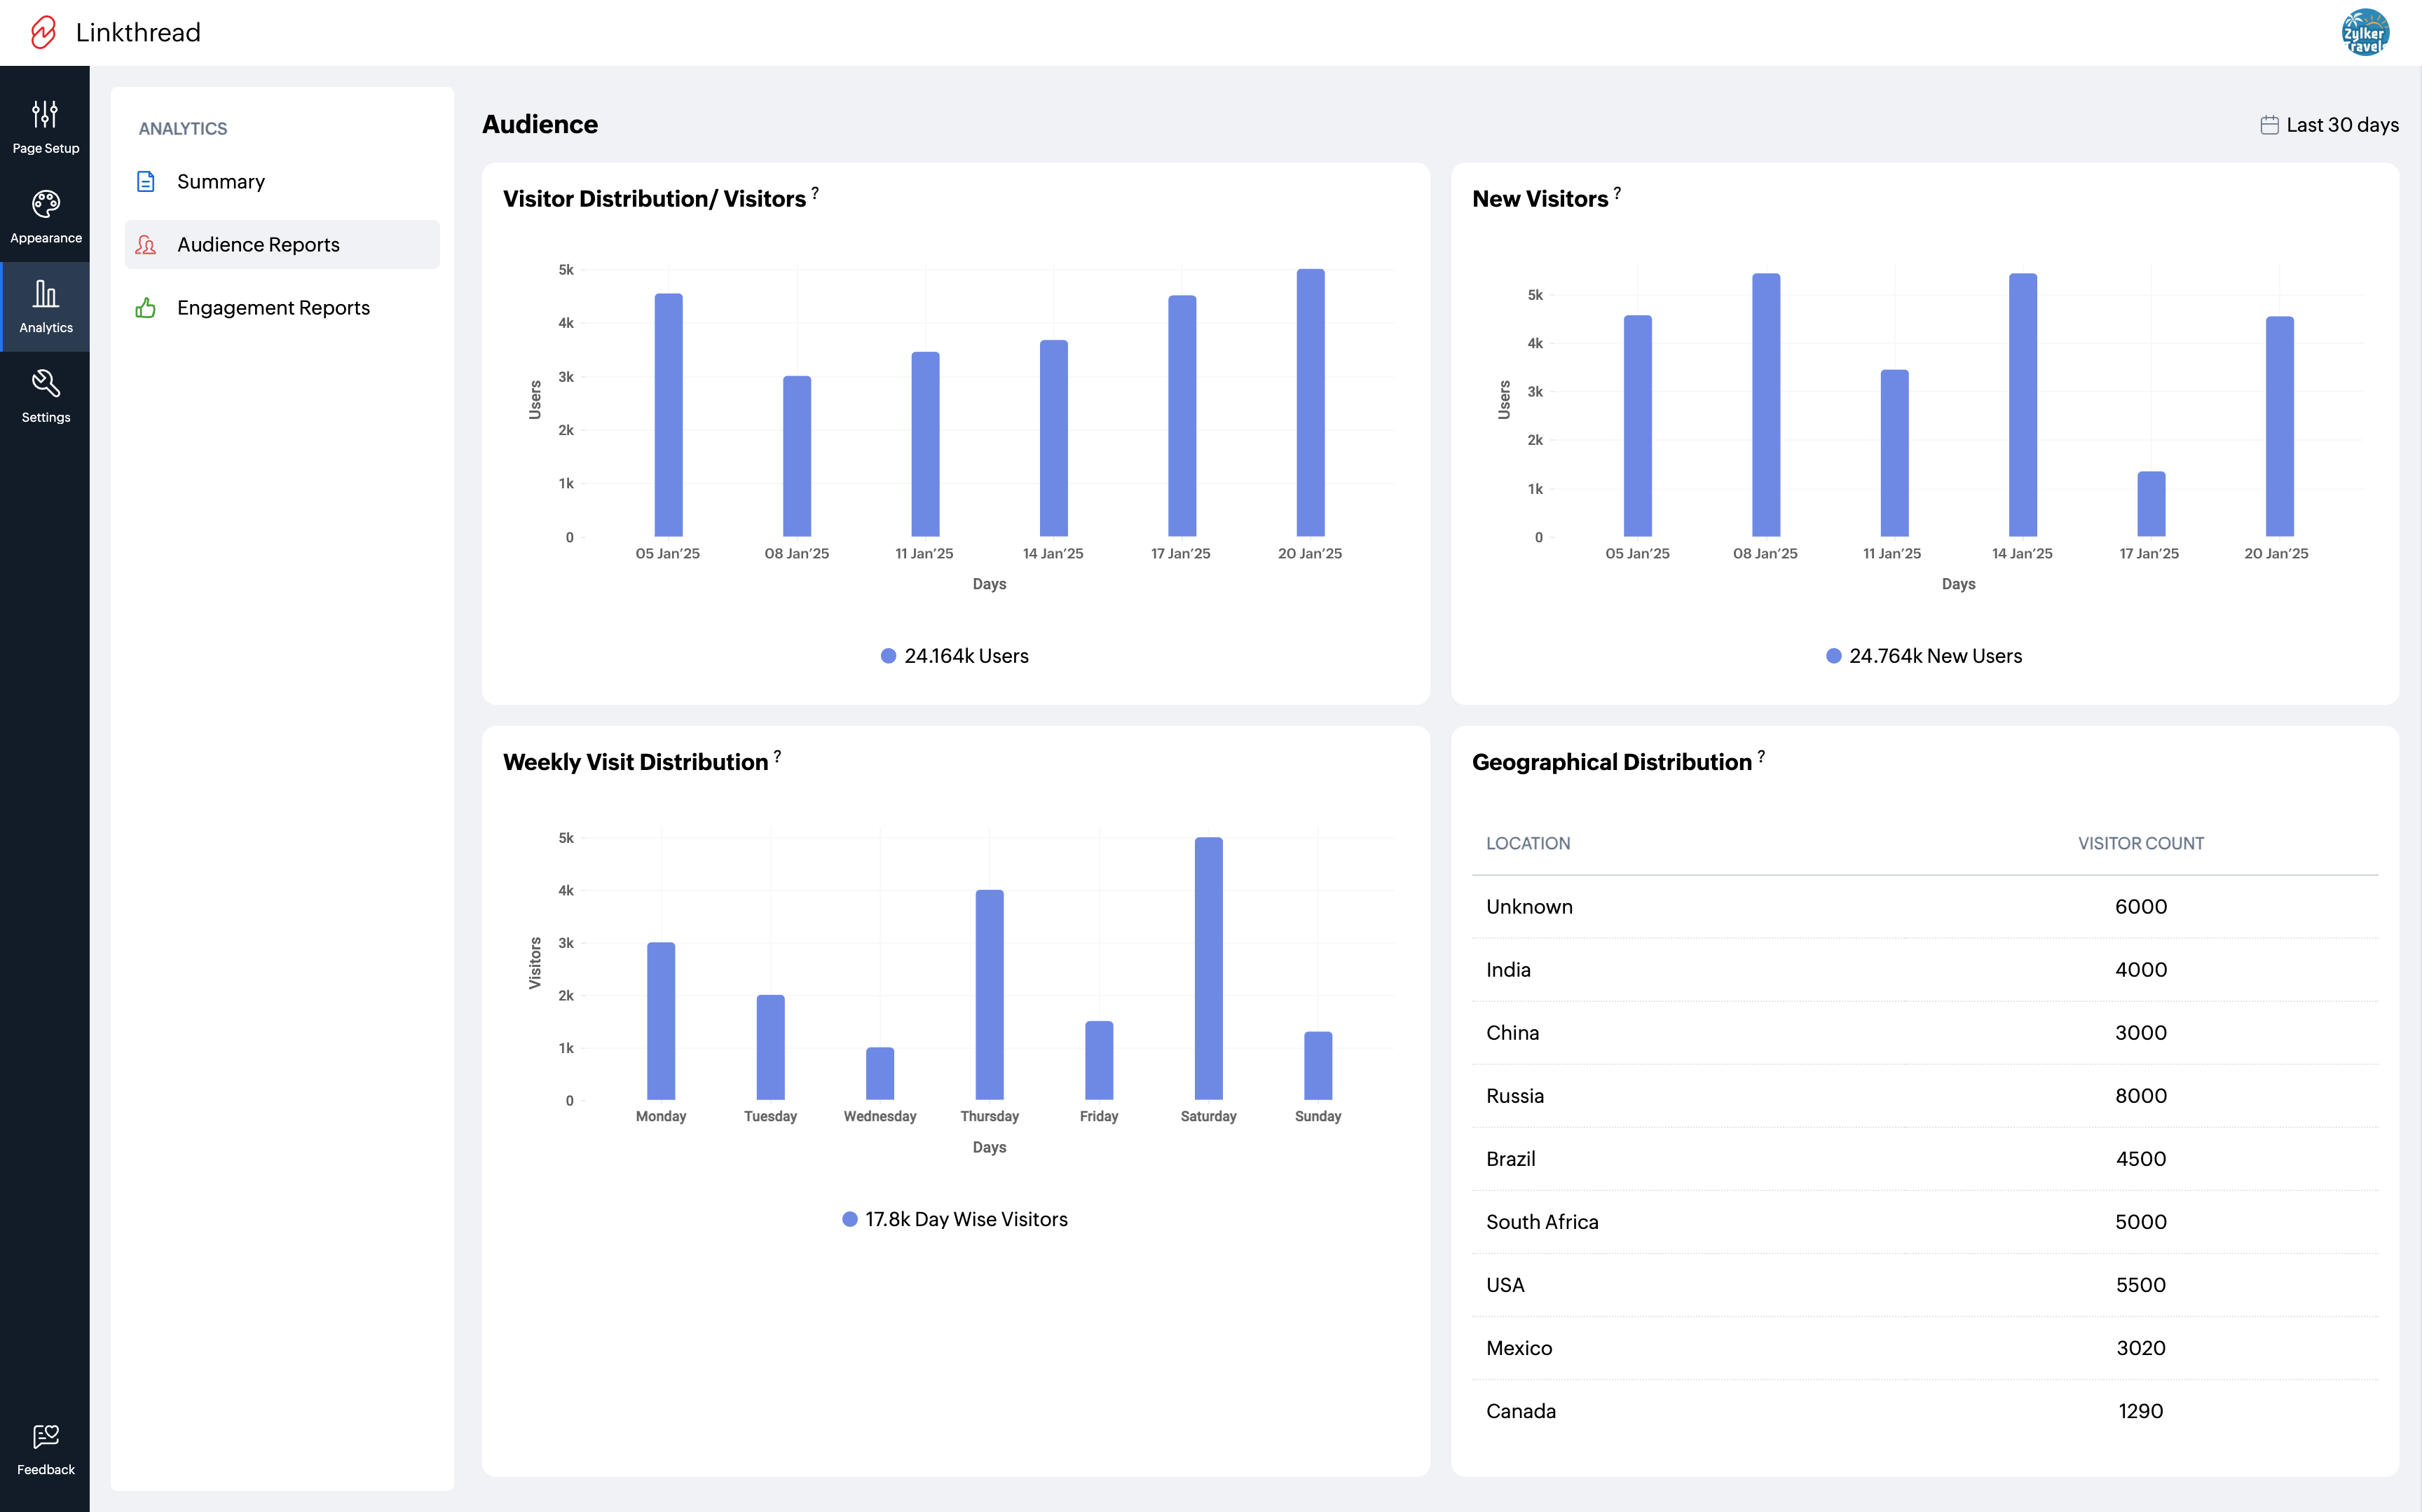Toggle the 24.764k New Users legend
This screenshot has width=2422, height=1512.
click(1924, 656)
